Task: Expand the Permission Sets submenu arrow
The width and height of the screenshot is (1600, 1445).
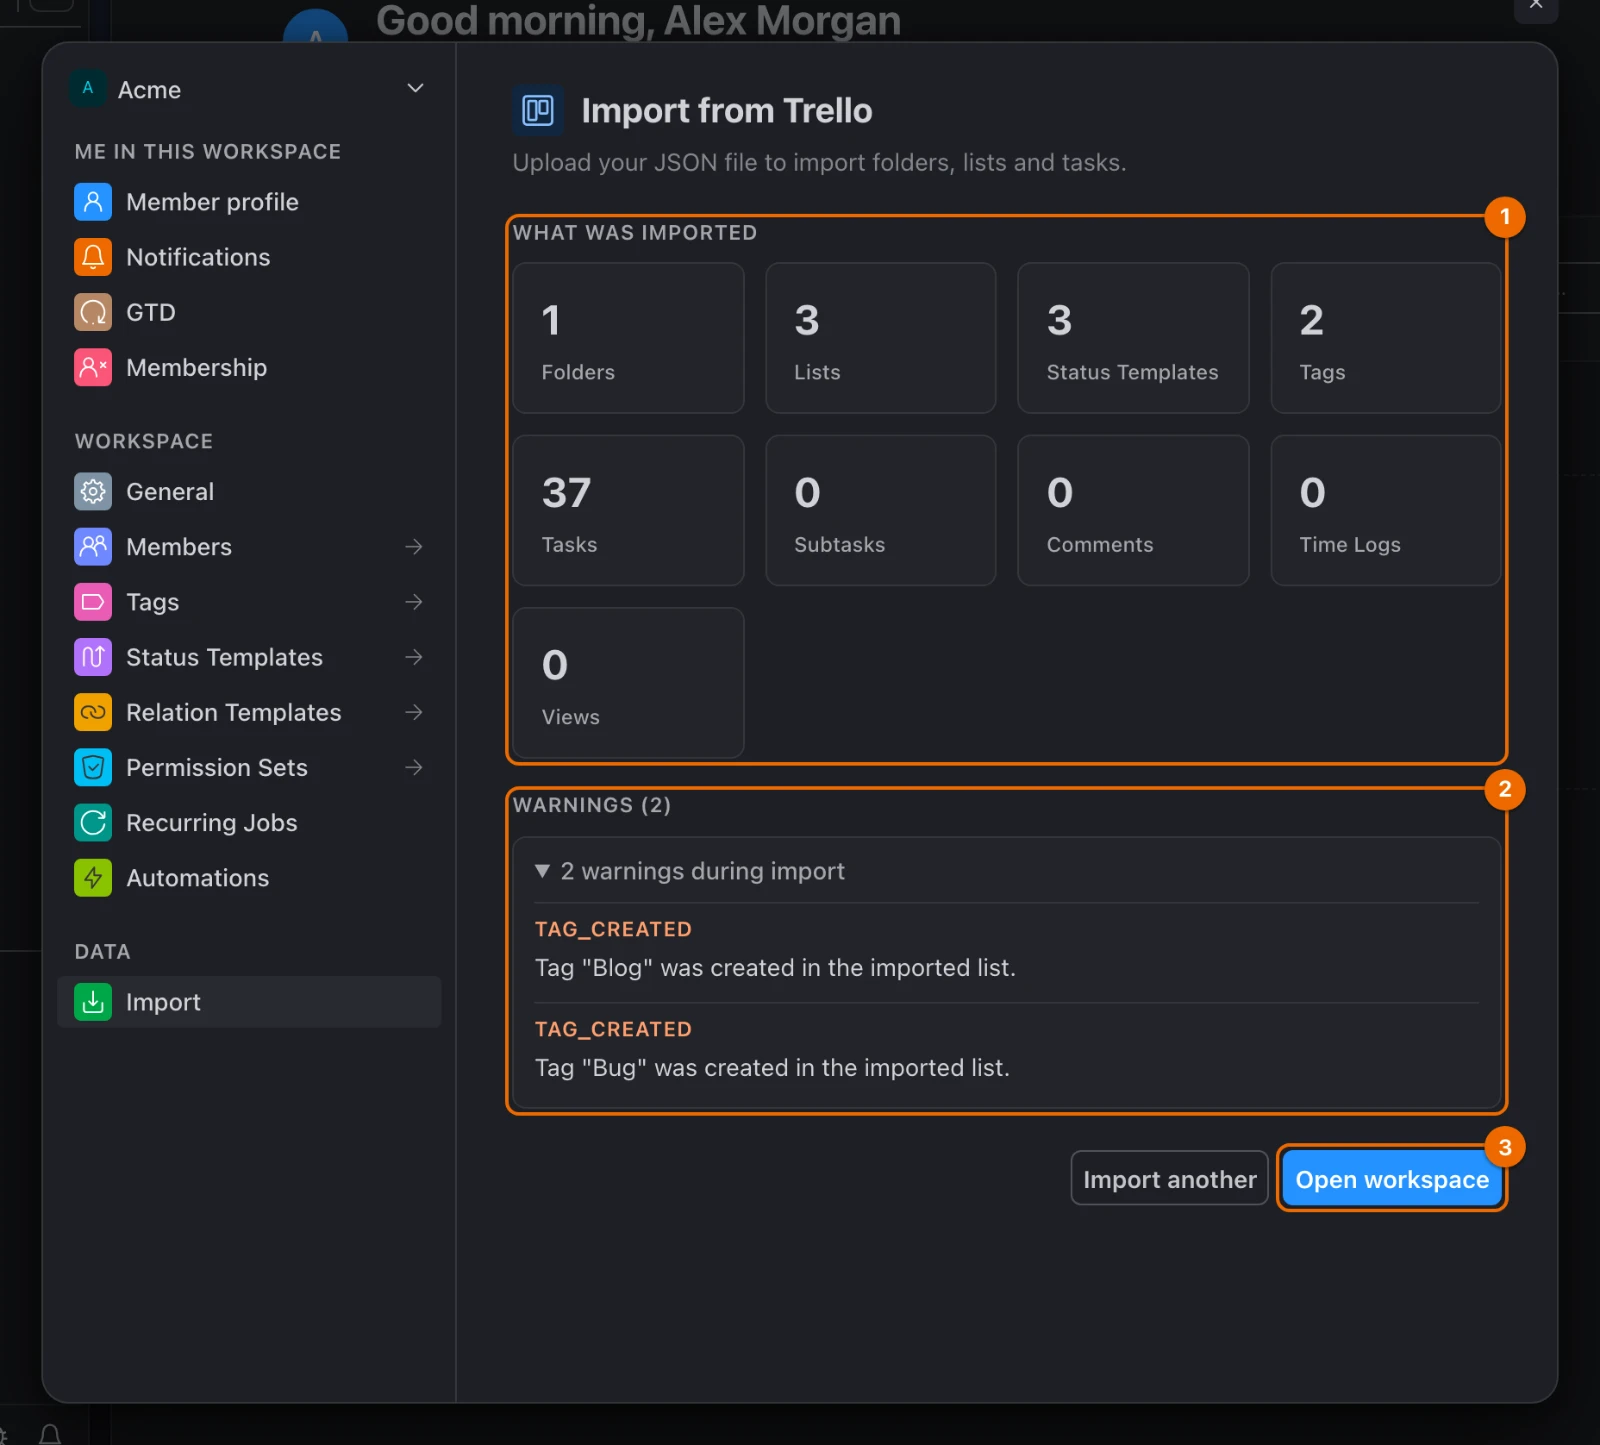Action: click(x=413, y=767)
